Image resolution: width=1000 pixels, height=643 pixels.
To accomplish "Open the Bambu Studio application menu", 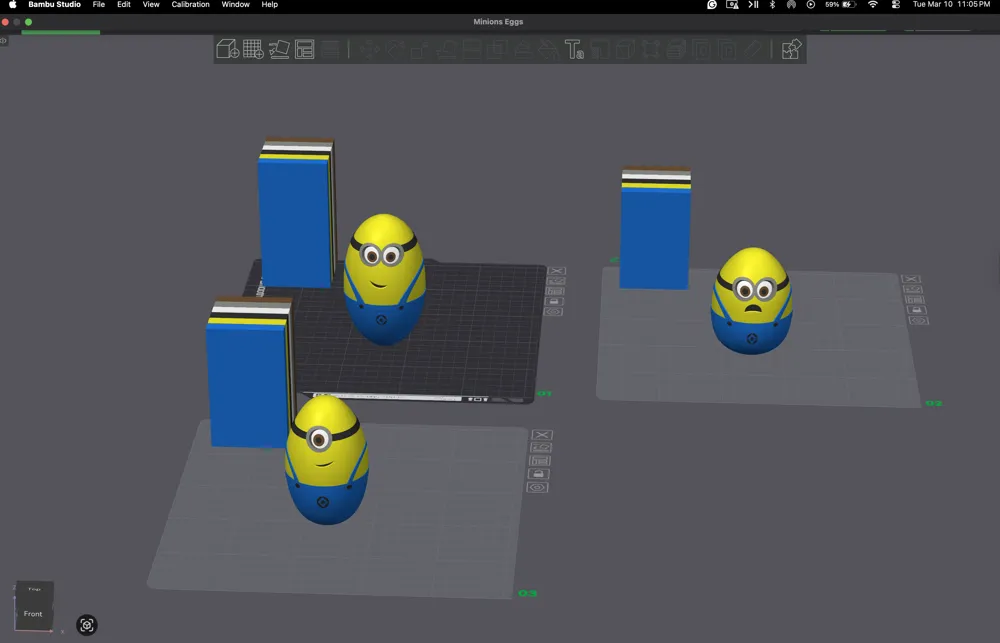I will [54, 4].
